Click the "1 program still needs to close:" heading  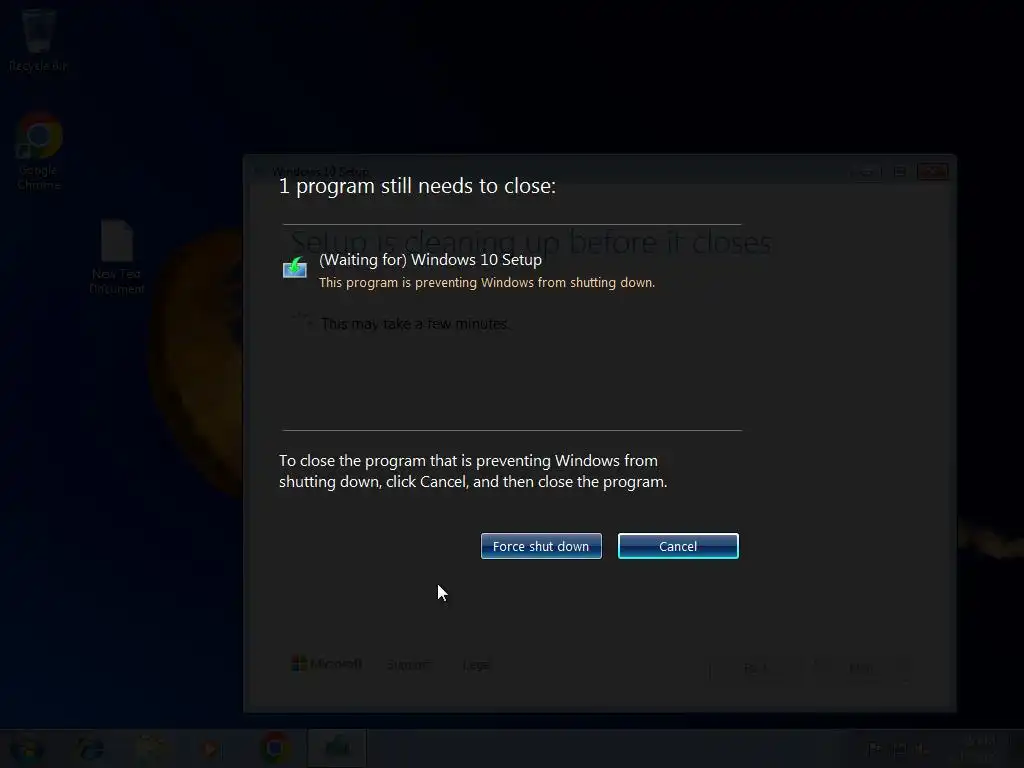pos(417,186)
